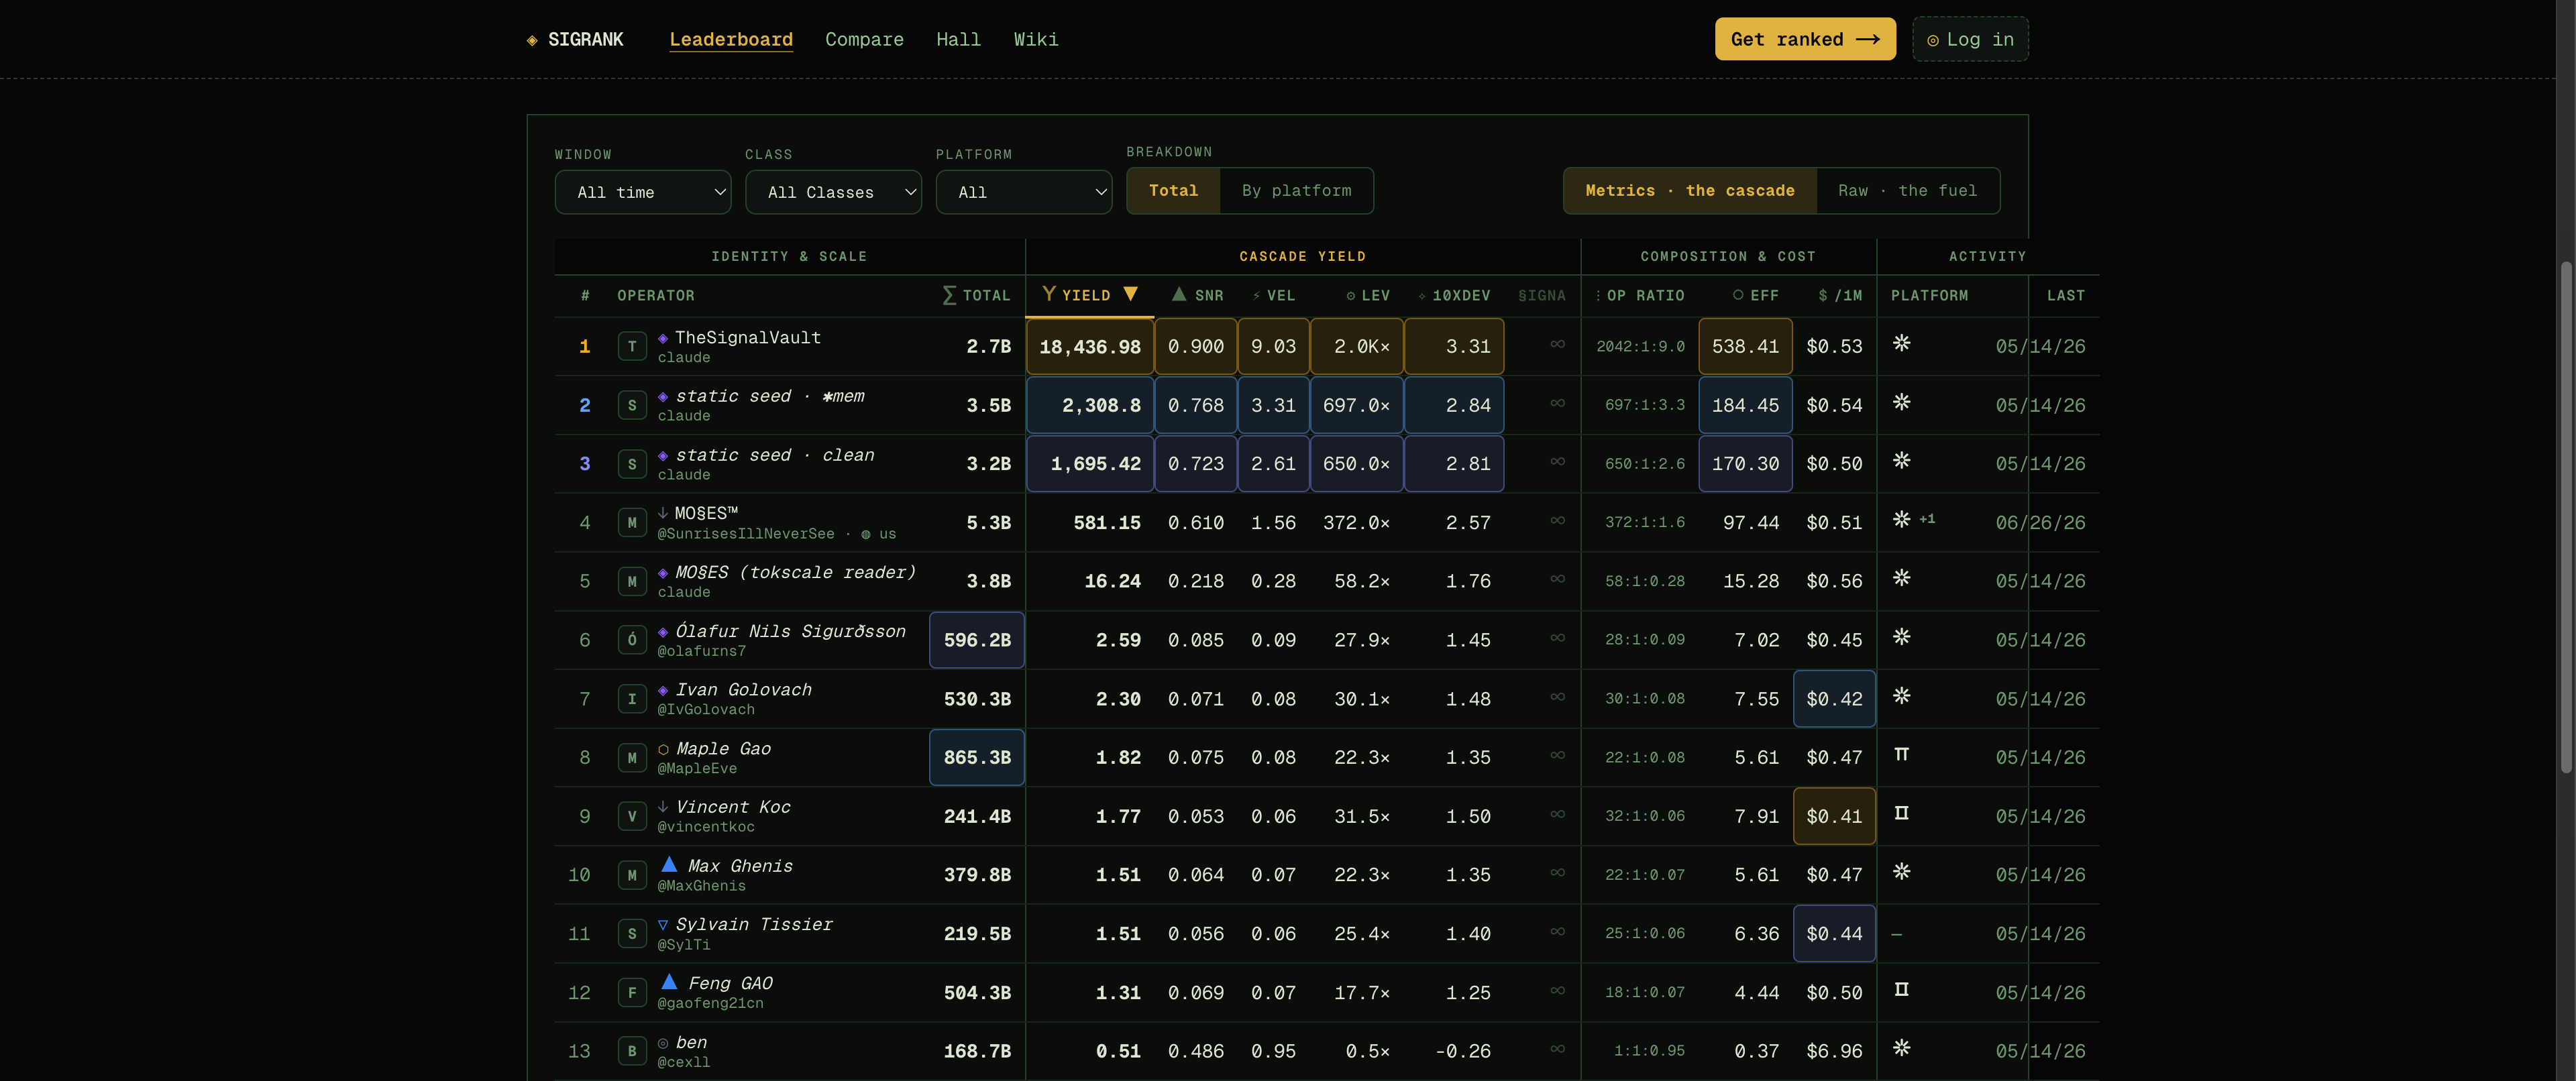The width and height of the screenshot is (2576, 1081).
Task: Click the 596.2B total cell
Action: (977, 640)
